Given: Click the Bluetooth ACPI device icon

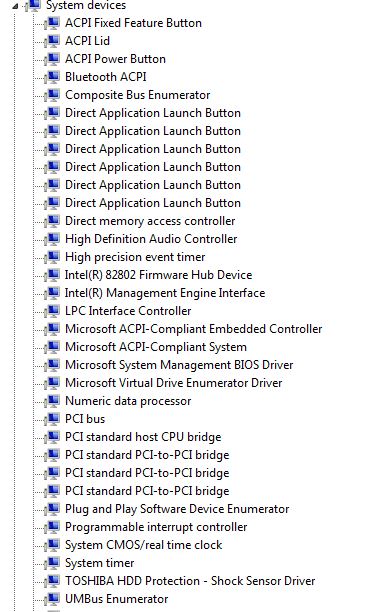Looking at the screenshot, I should [x=52, y=77].
